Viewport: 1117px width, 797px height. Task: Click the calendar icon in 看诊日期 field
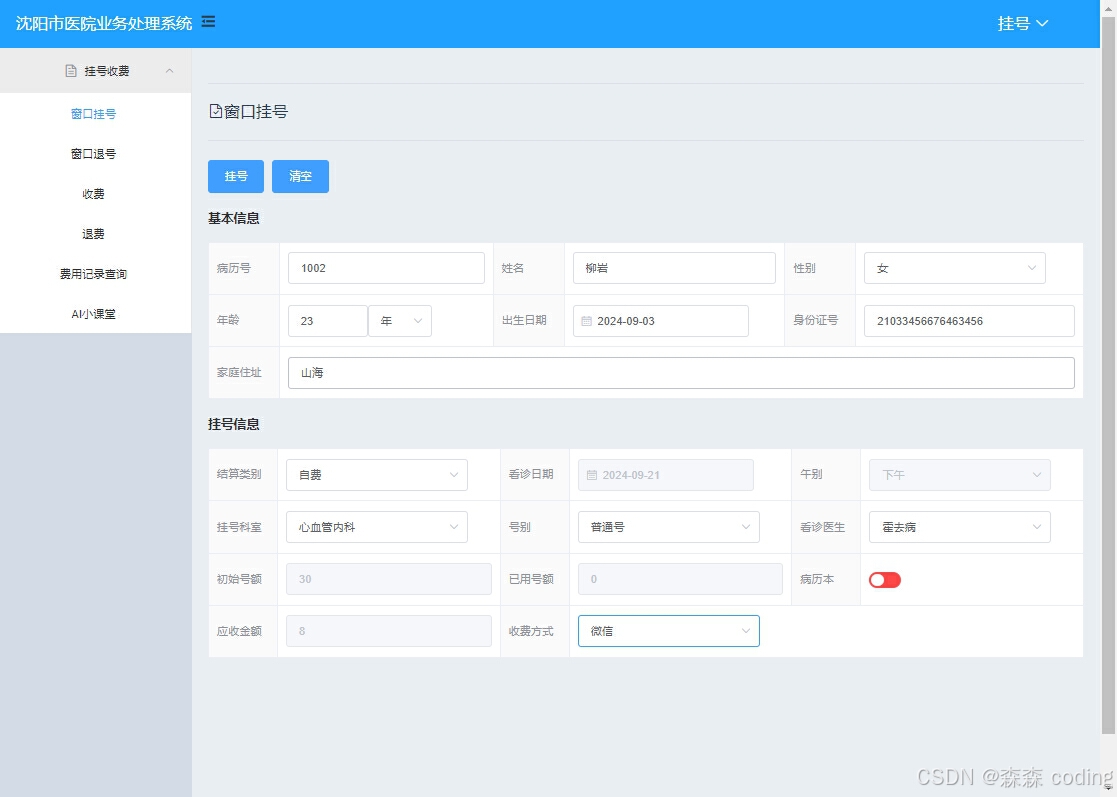tap(591, 475)
